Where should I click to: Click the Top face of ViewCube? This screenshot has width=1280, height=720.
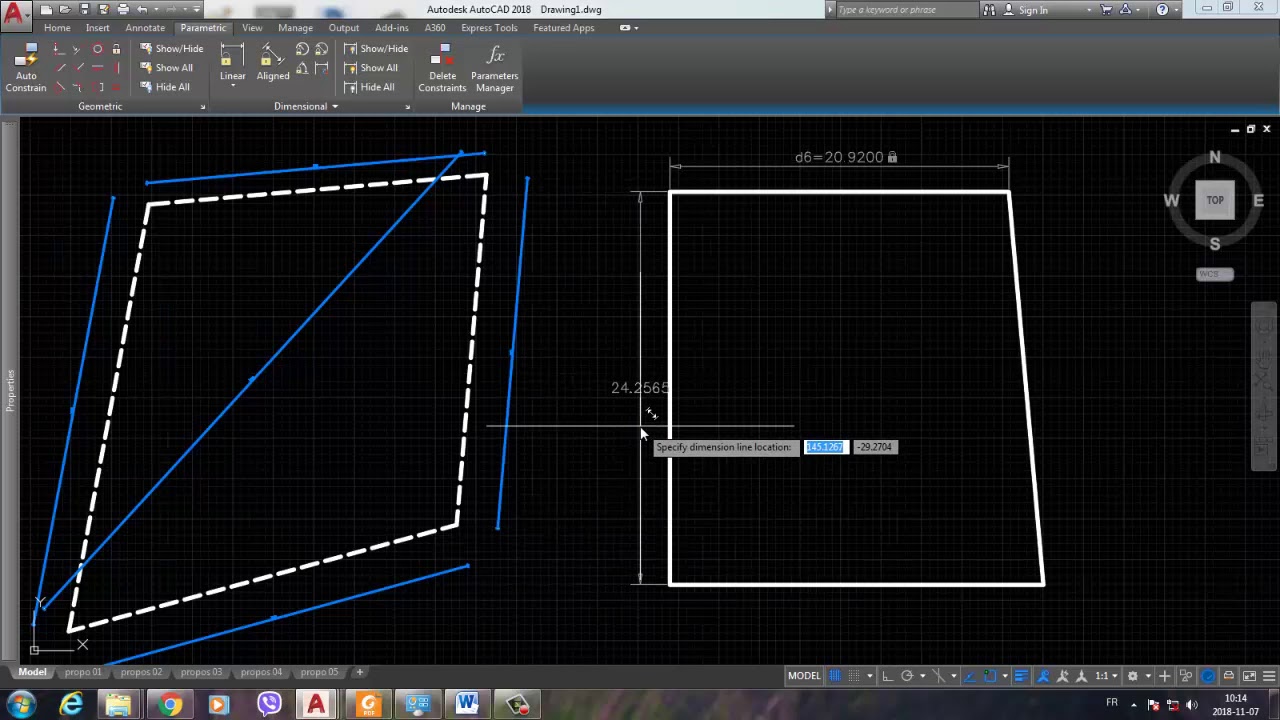coord(1215,200)
